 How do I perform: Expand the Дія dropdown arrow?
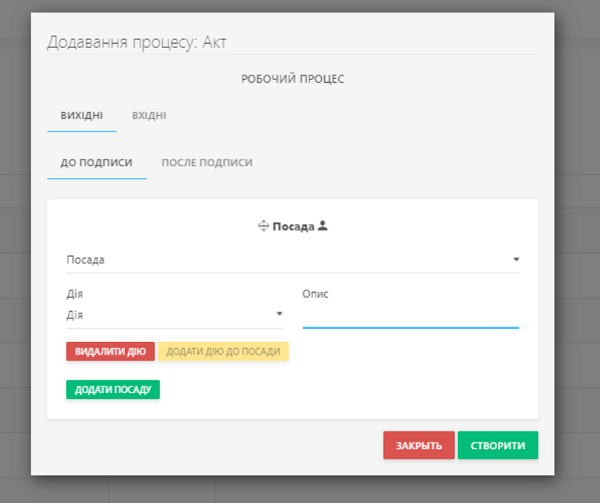tap(279, 315)
